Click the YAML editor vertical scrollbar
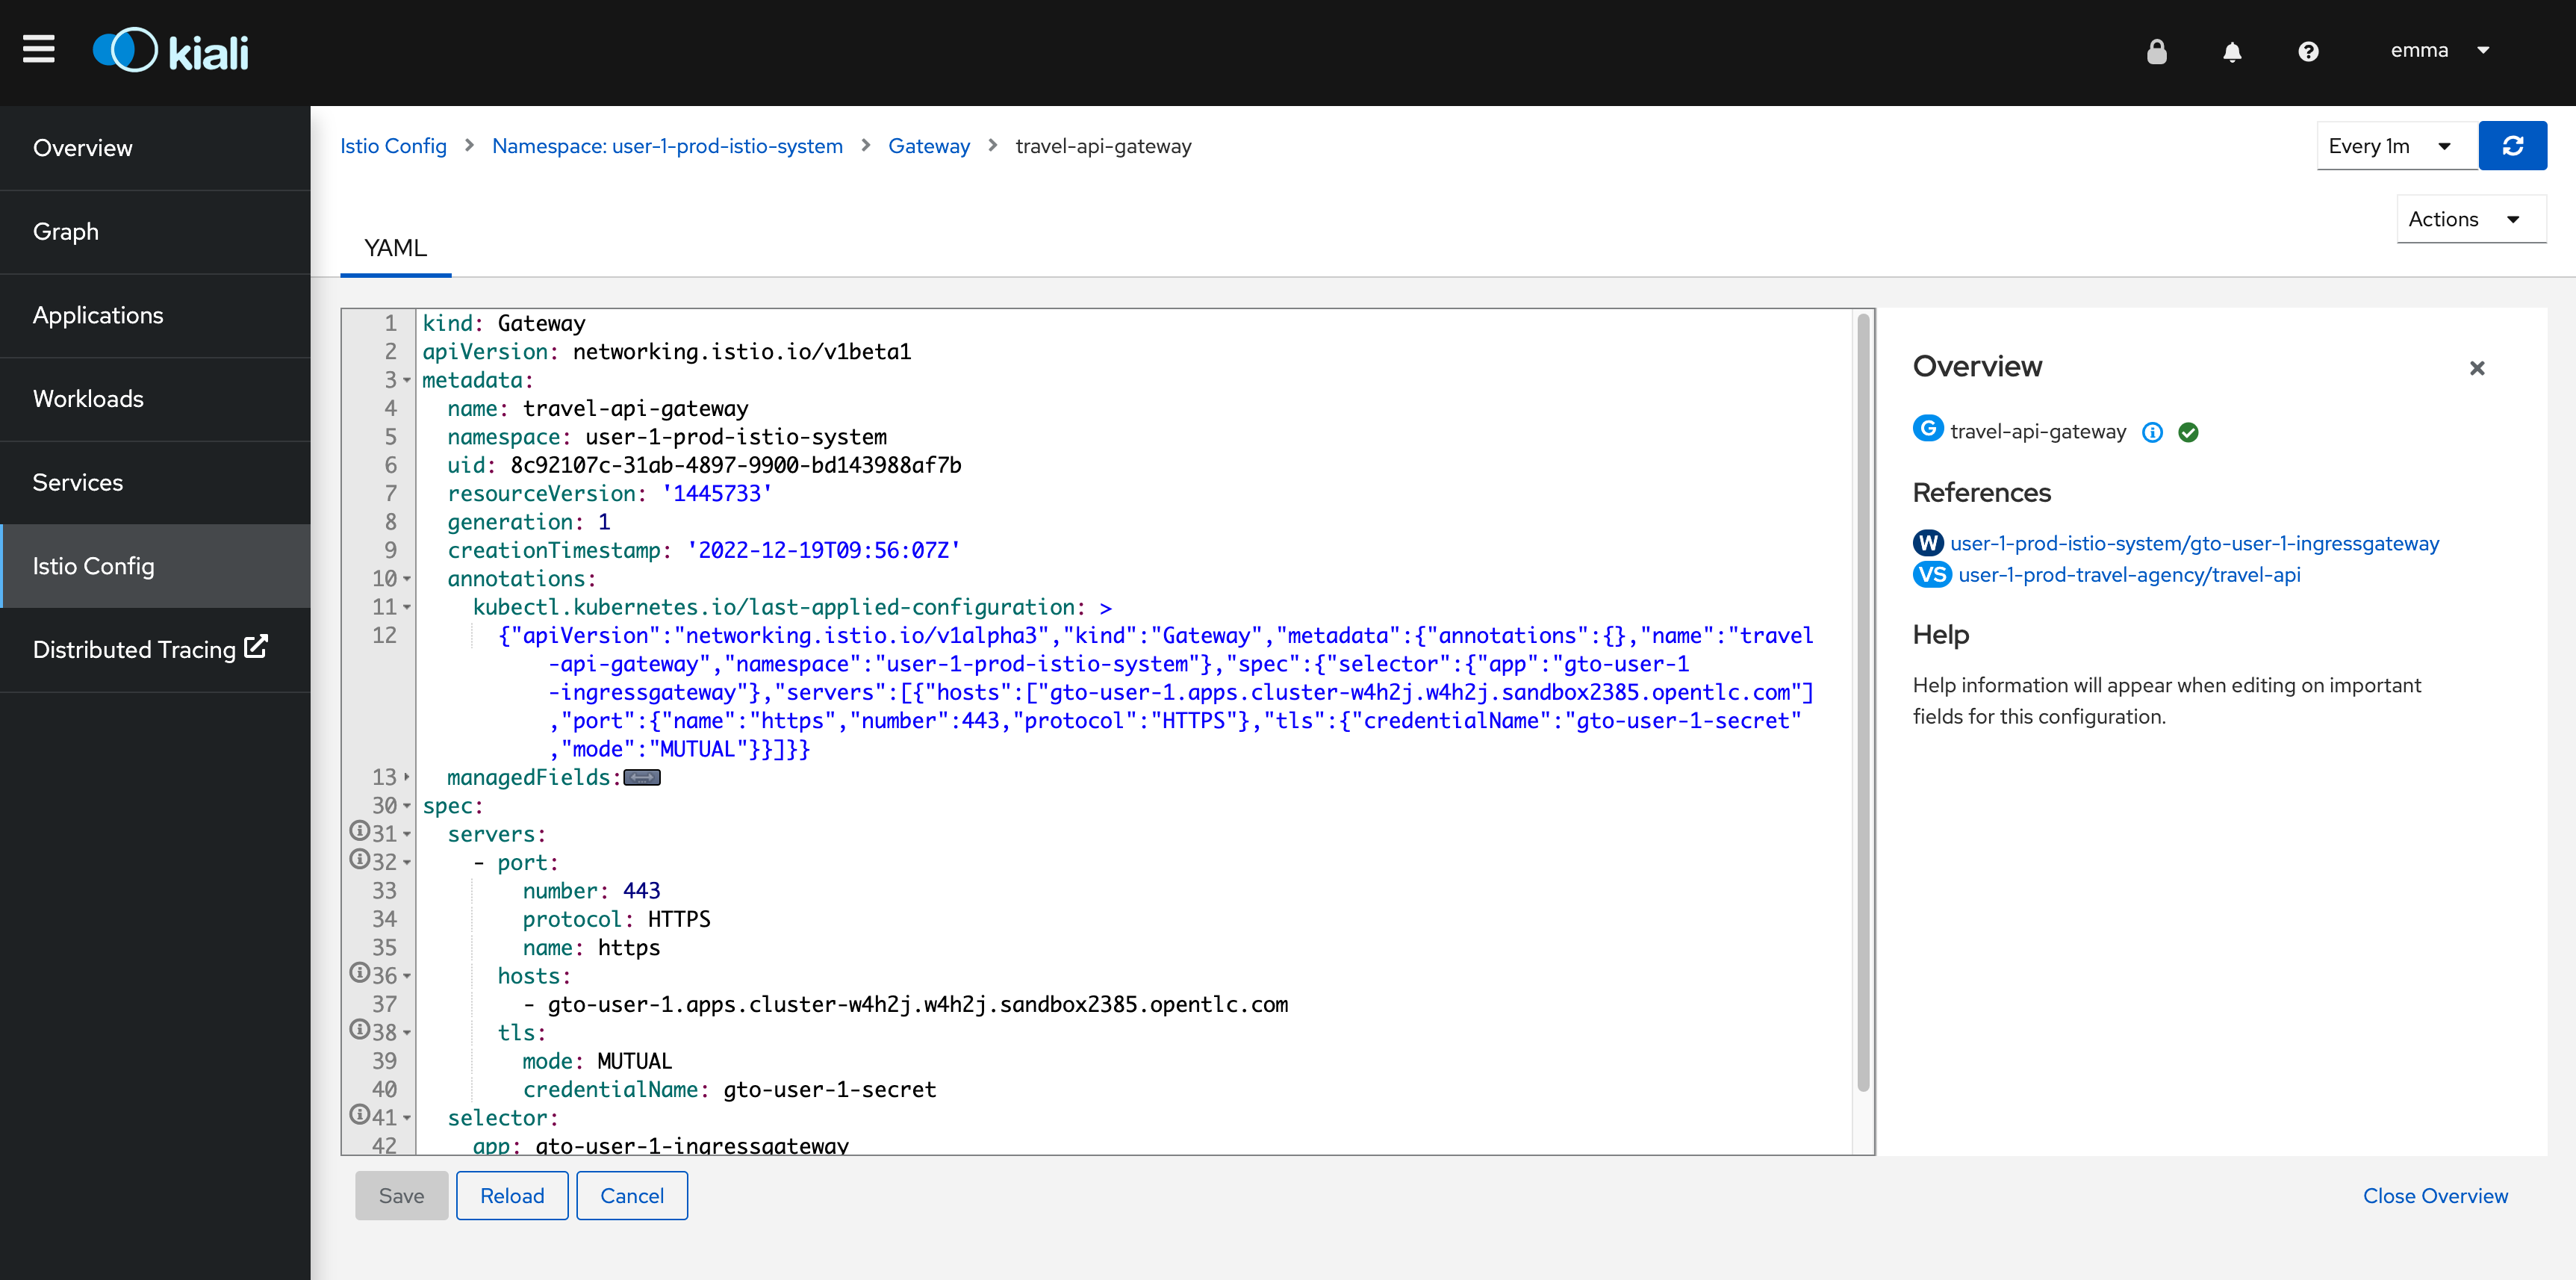This screenshot has height=1280, width=2576. coord(1862,700)
